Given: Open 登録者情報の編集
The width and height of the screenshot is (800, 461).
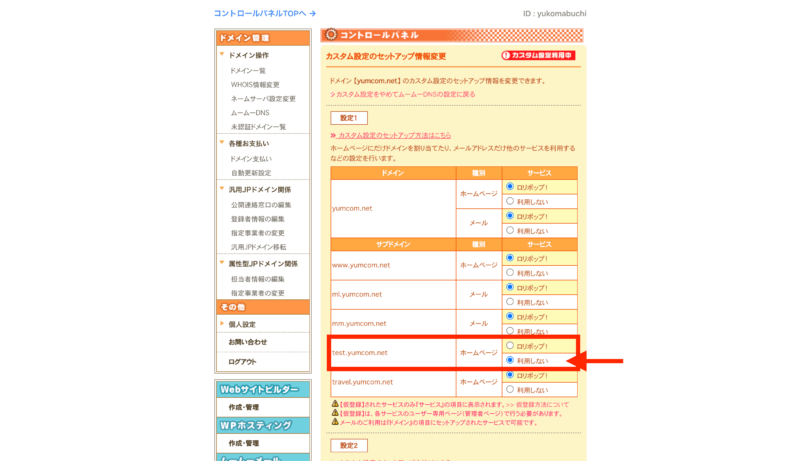Looking at the screenshot, I should coord(258,219).
